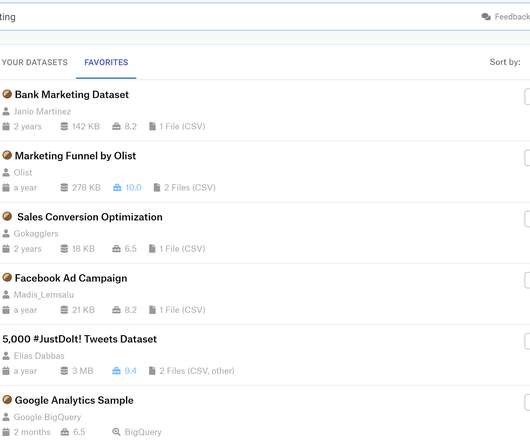Click medal icon beside Marketing Funnel by Olist
The image size is (530, 442).
tap(7, 155)
